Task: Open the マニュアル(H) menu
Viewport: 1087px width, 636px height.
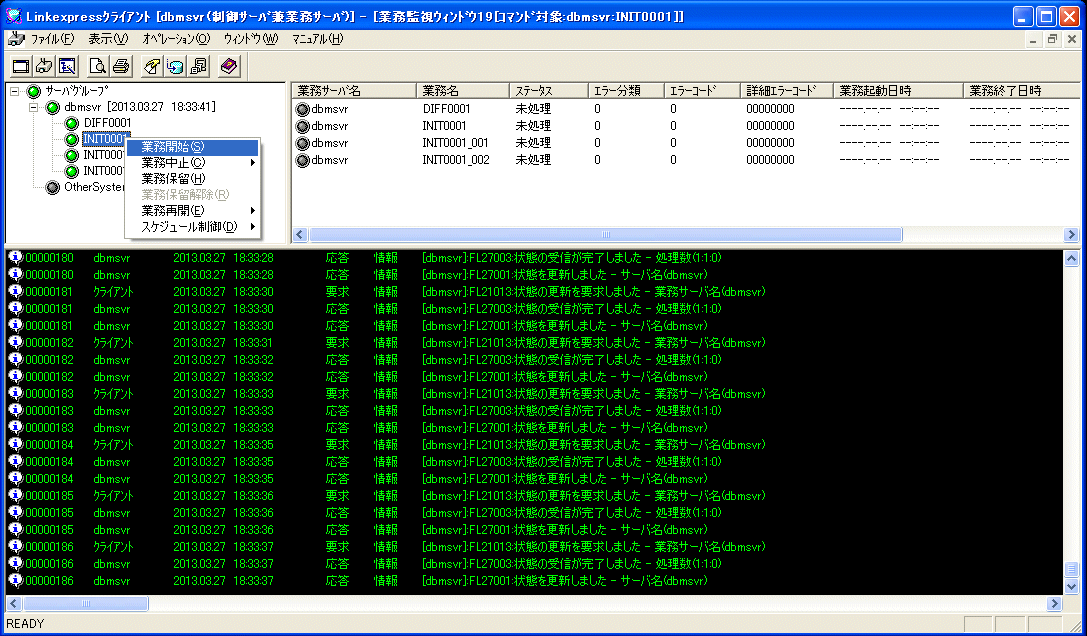Action: (318, 39)
